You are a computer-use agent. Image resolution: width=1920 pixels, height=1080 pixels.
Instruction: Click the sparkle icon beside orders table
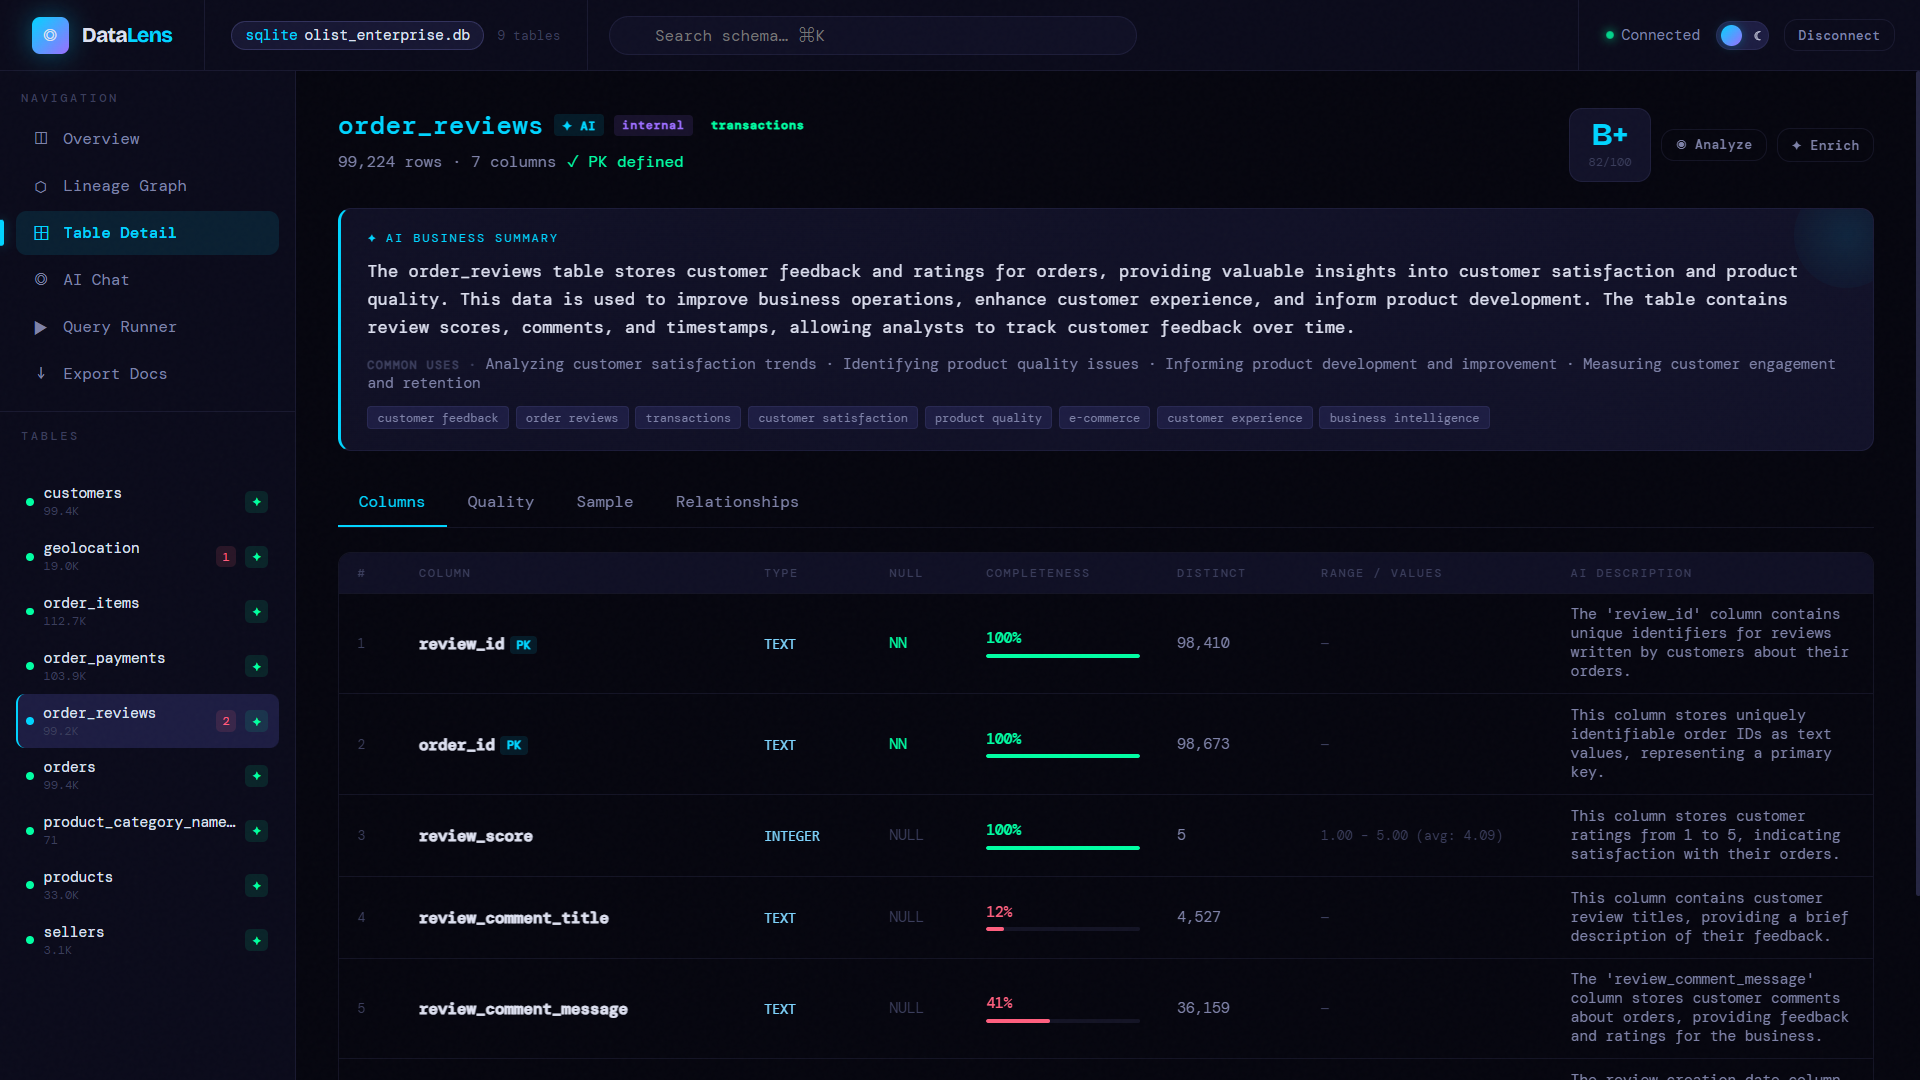[x=257, y=776]
